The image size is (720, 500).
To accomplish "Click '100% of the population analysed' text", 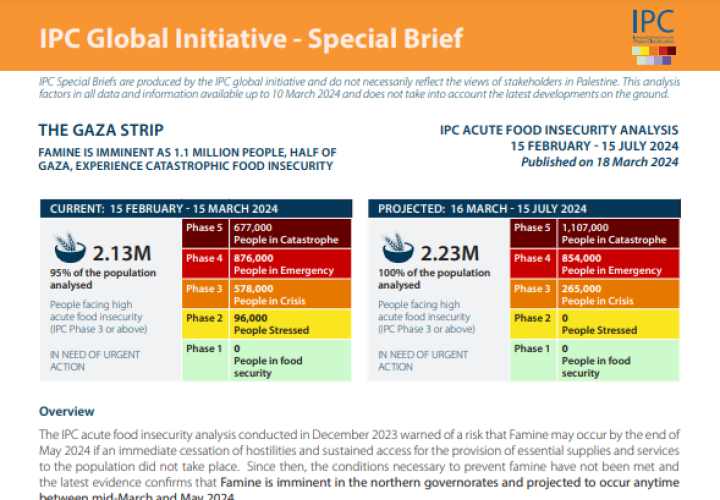I will click(x=434, y=279).
